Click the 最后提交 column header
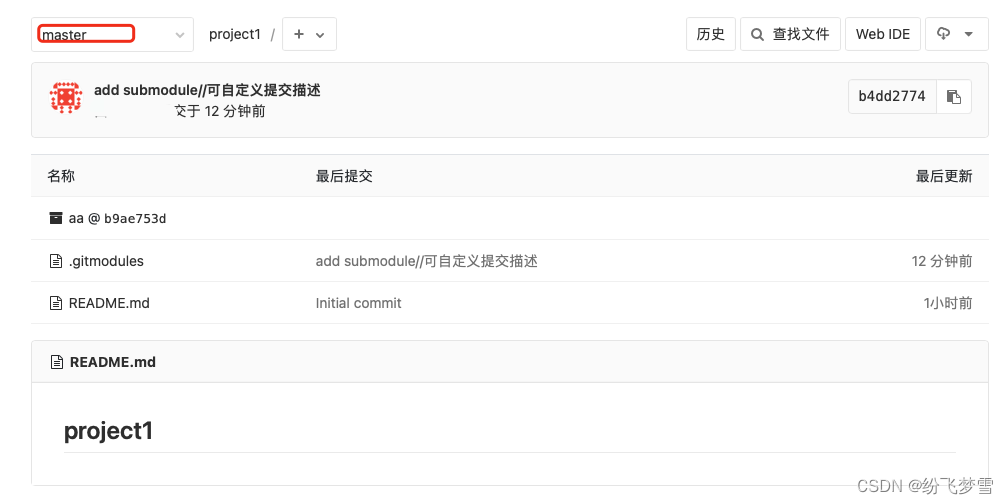Screen dimensions: 1008x504 pos(344,176)
